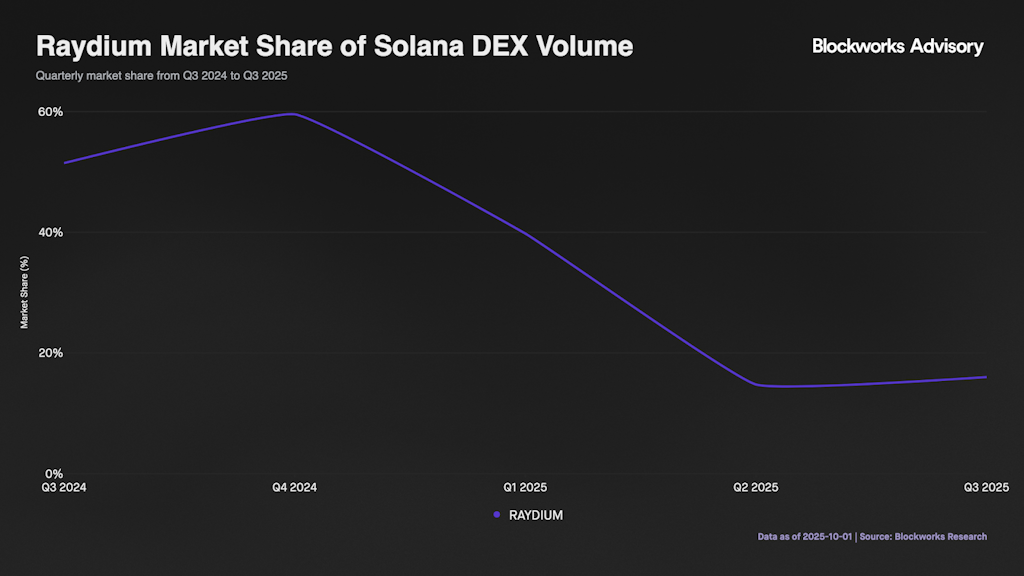The width and height of the screenshot is (1024, 576).
Task: Click the 0% y-axis label
Action: coord(54,473)
